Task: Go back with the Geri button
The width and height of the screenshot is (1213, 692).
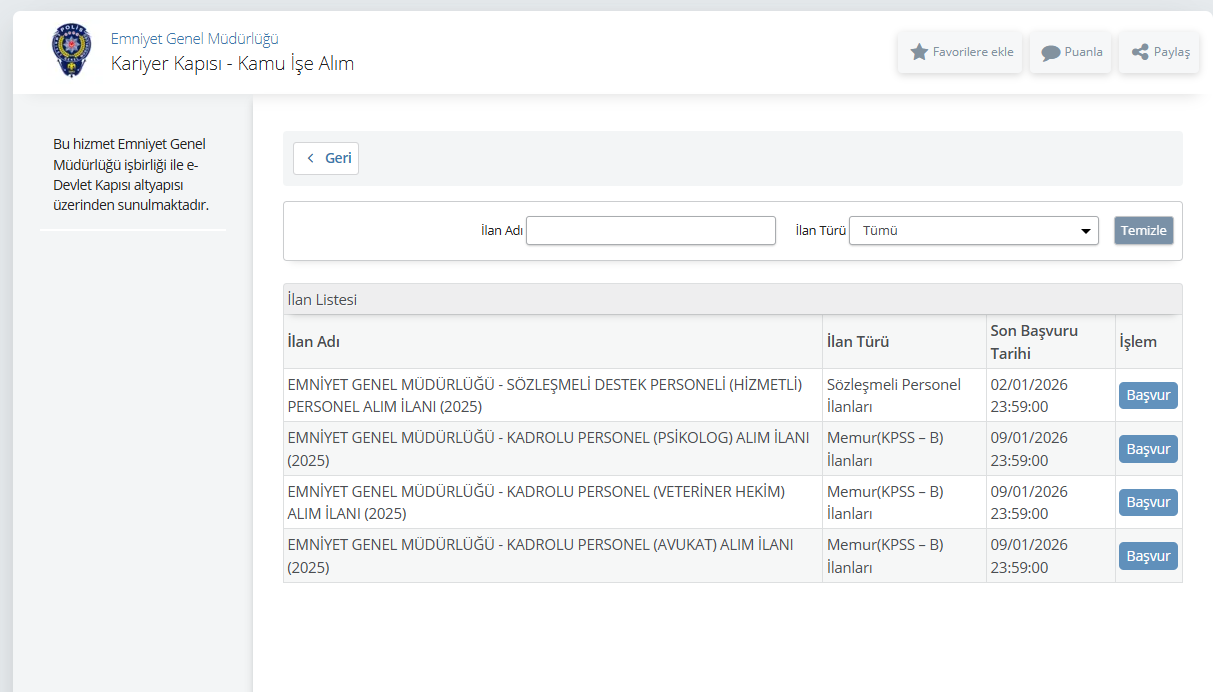Action: coord(326,158)
